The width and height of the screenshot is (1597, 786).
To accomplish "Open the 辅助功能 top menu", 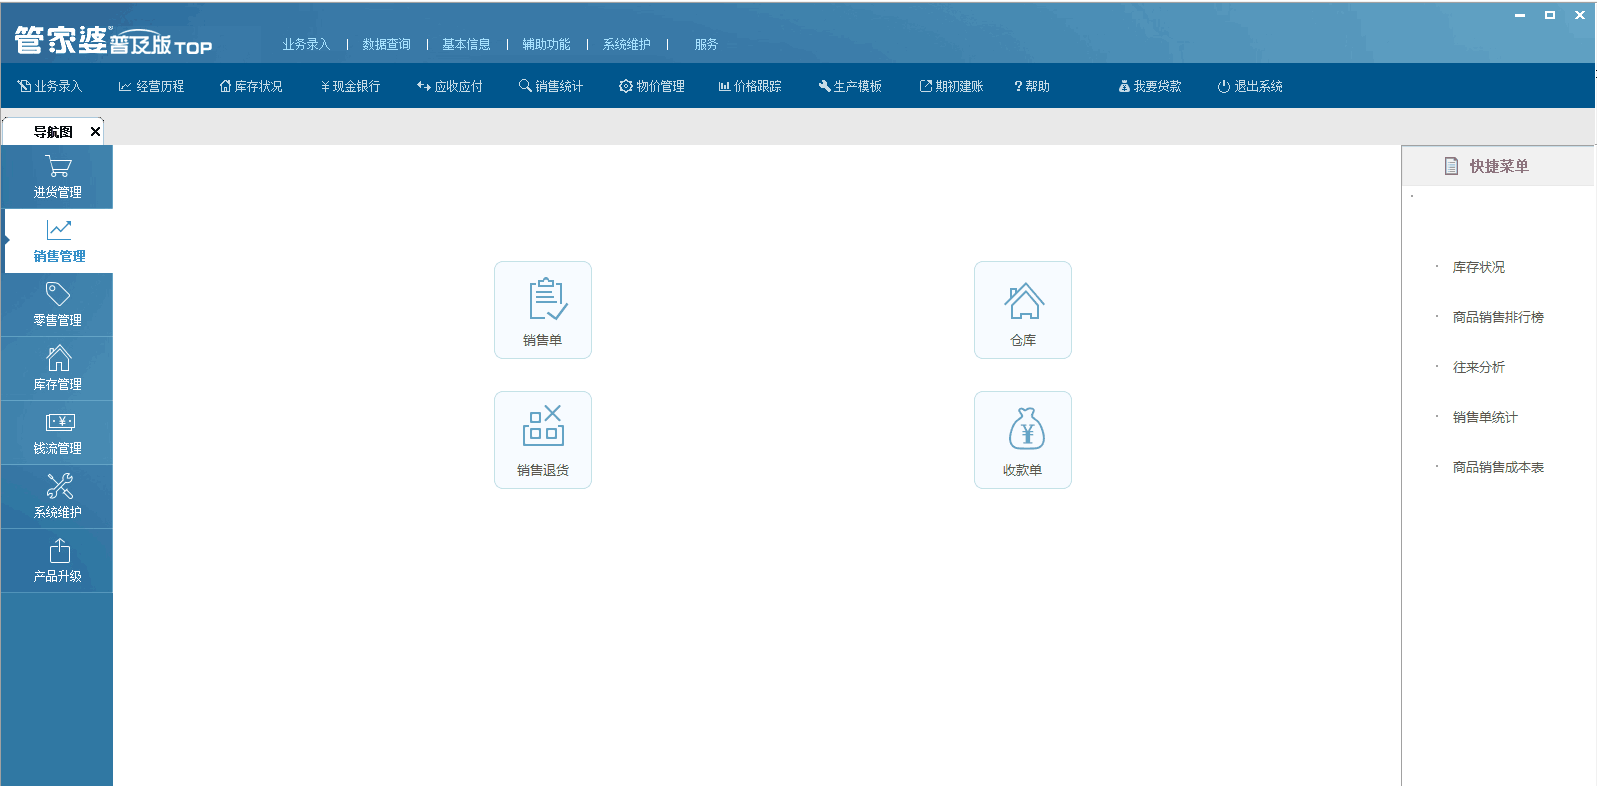I will (x=546, y=44).
